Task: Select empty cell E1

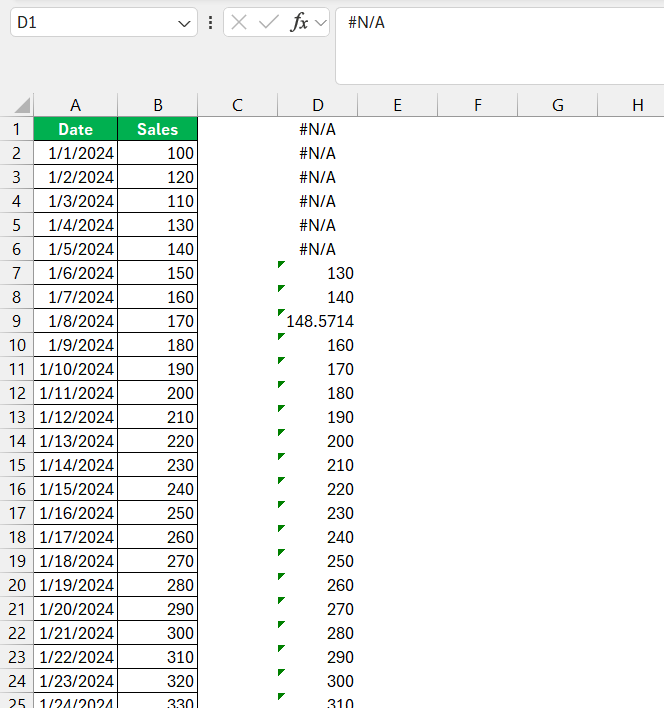Action: point(397,129)
